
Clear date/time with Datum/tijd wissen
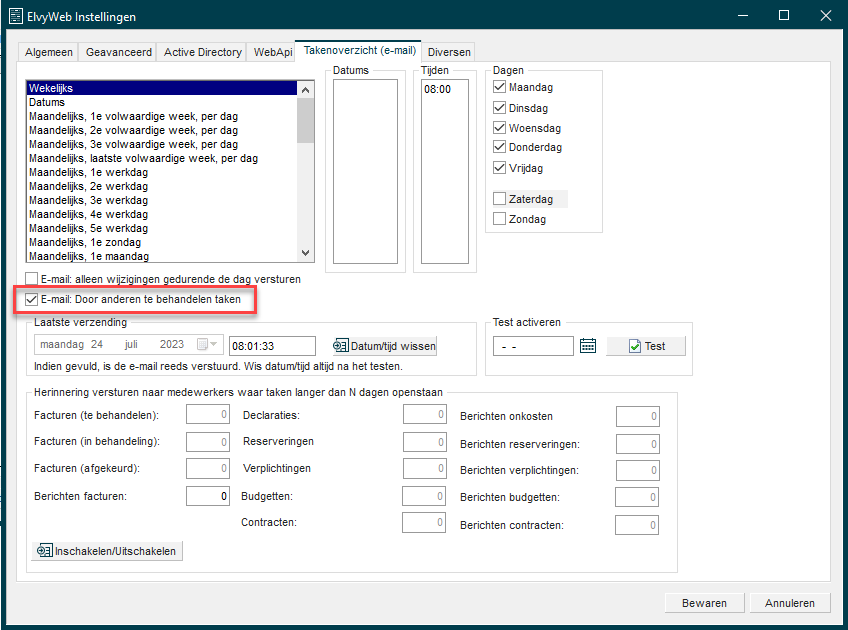(385, 346)
